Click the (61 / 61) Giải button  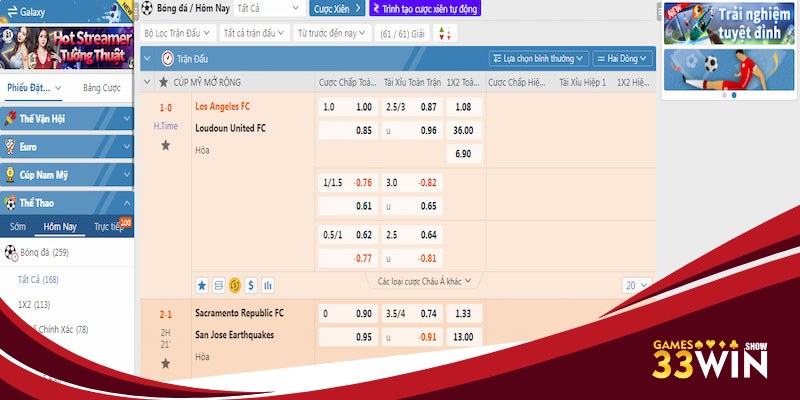pos(402,33)
